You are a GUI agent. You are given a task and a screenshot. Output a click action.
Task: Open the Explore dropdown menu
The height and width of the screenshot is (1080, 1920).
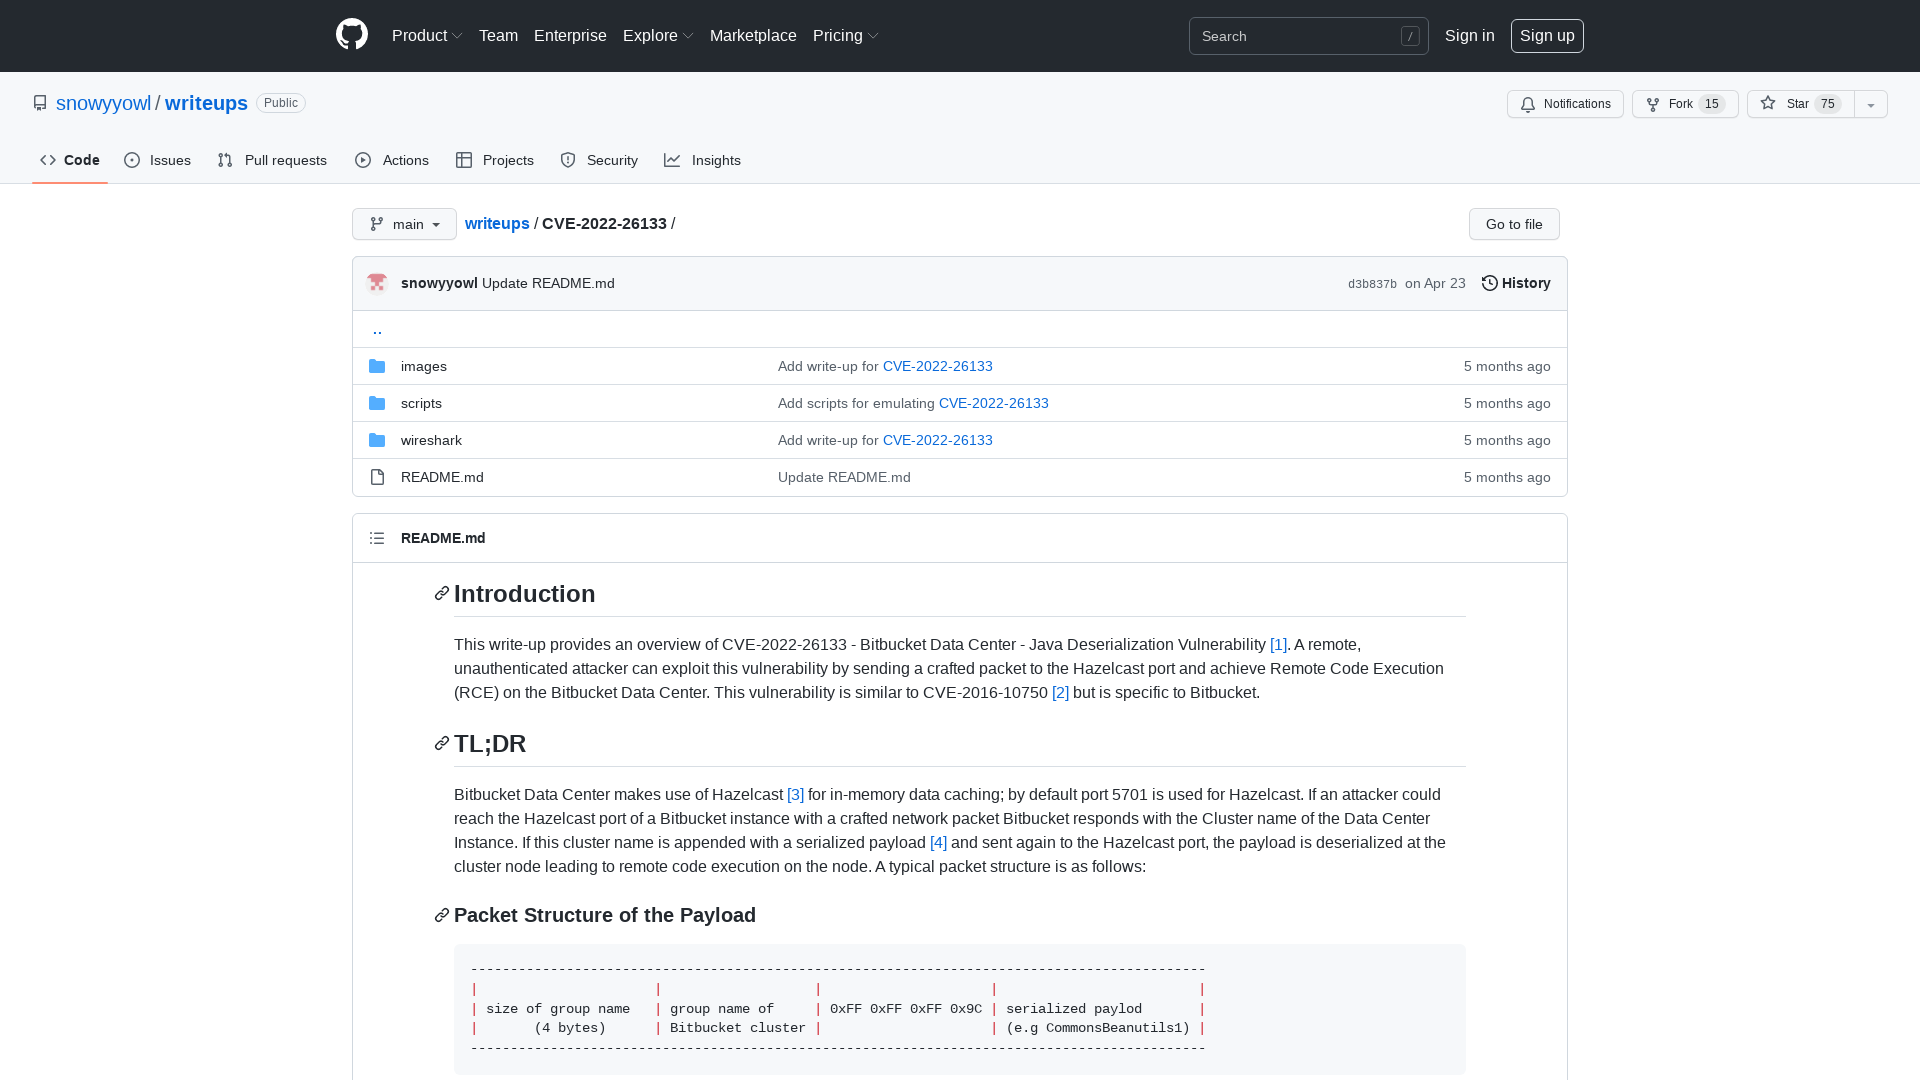coord(658,35)
